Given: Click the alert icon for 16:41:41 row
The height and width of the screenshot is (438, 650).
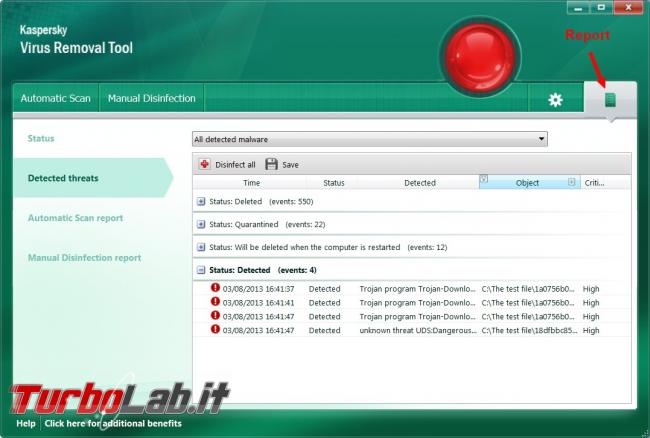Looking at the screenshot, I should (x=215, y=302).
